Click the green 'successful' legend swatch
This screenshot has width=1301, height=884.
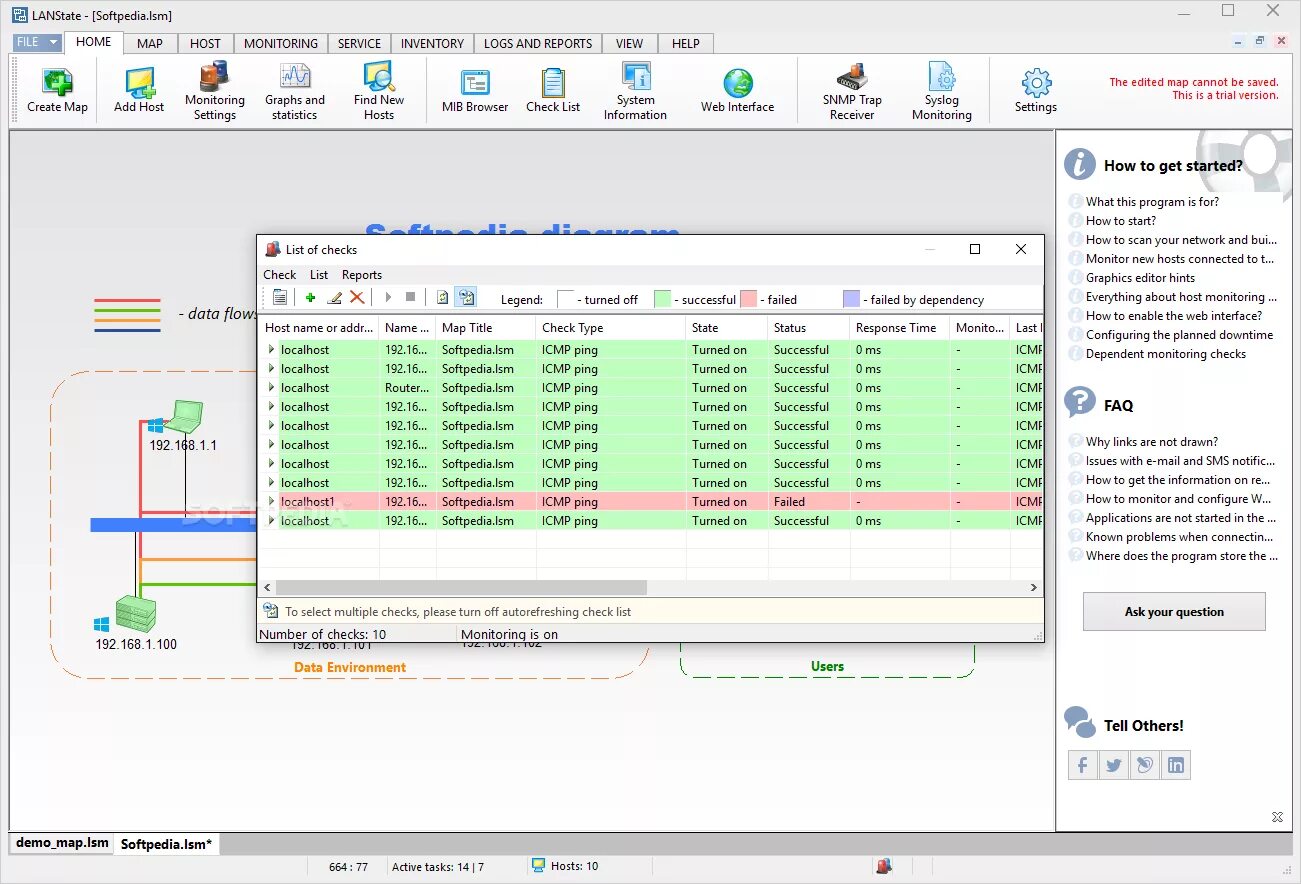[x=662, y=299]
